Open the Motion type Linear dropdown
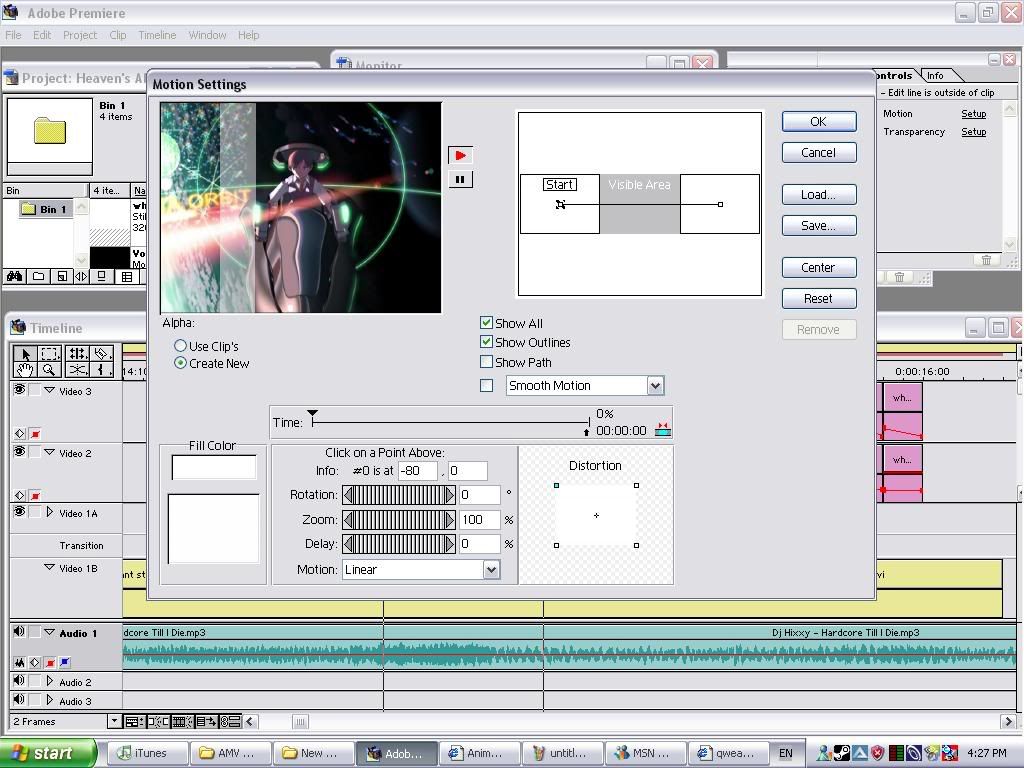The width and height of the screenshot is (1024, 768). 491,569
